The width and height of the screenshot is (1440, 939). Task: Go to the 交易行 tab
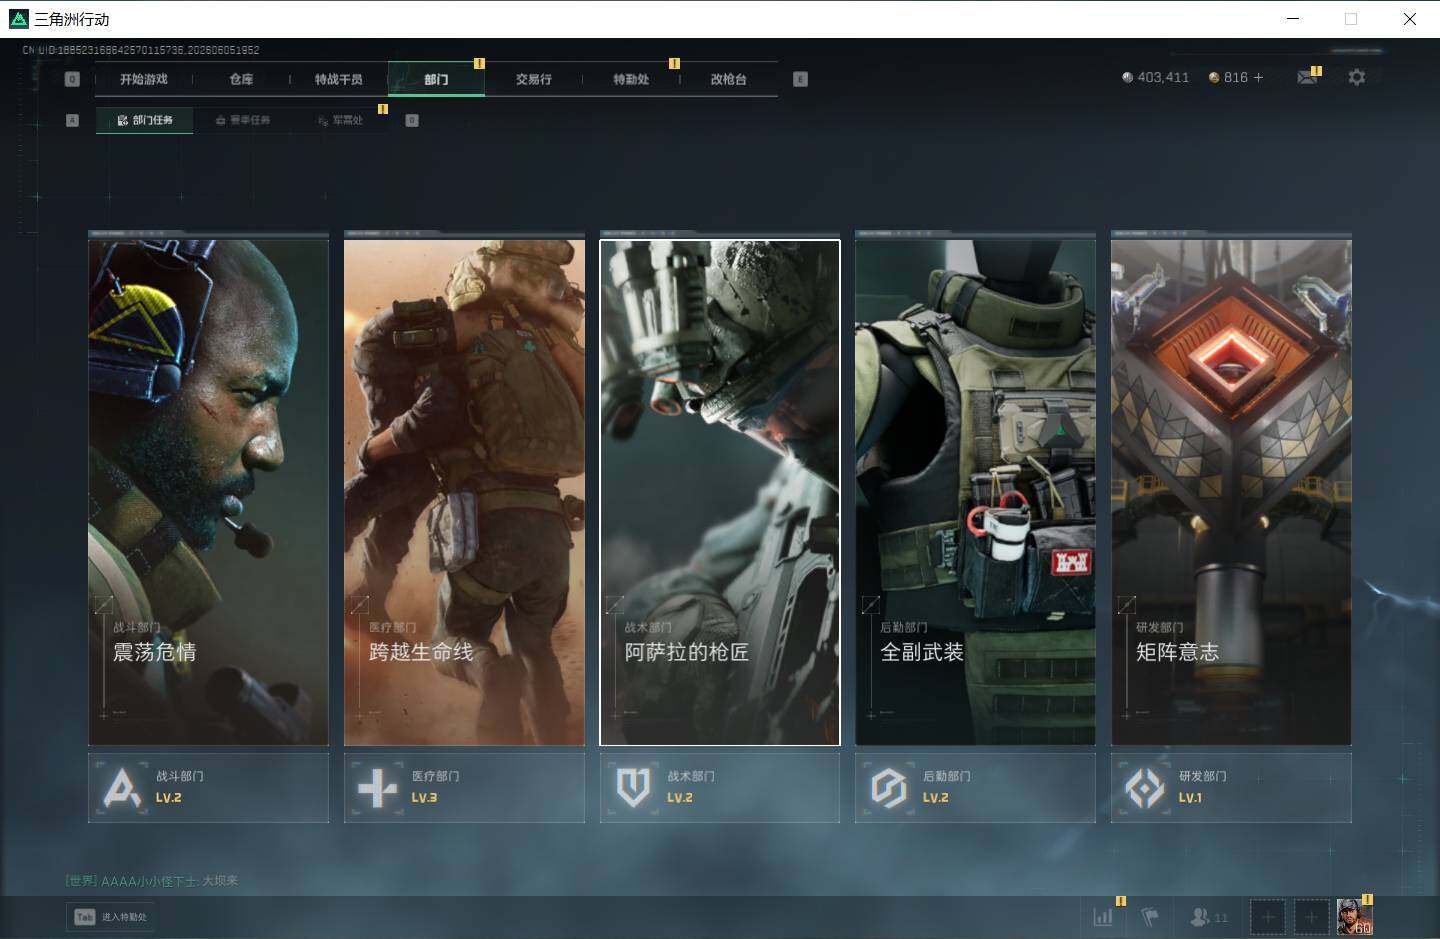[x=533, y=79]
